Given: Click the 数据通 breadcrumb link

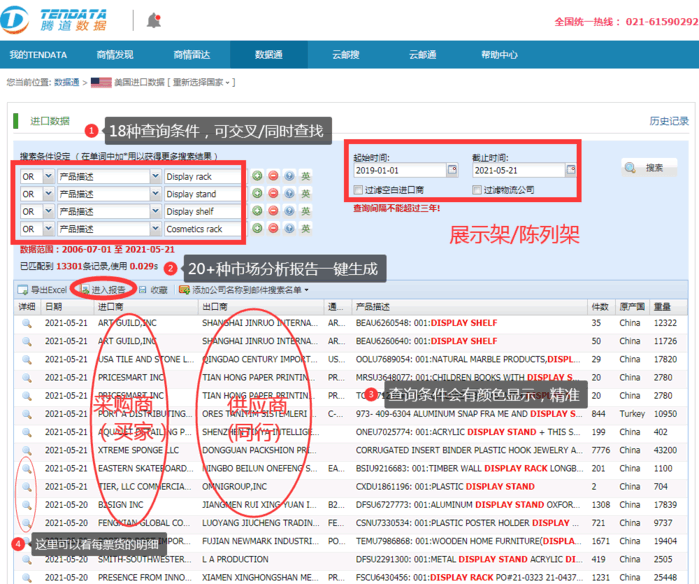Looking at the screenshot, I should [66, 82].
